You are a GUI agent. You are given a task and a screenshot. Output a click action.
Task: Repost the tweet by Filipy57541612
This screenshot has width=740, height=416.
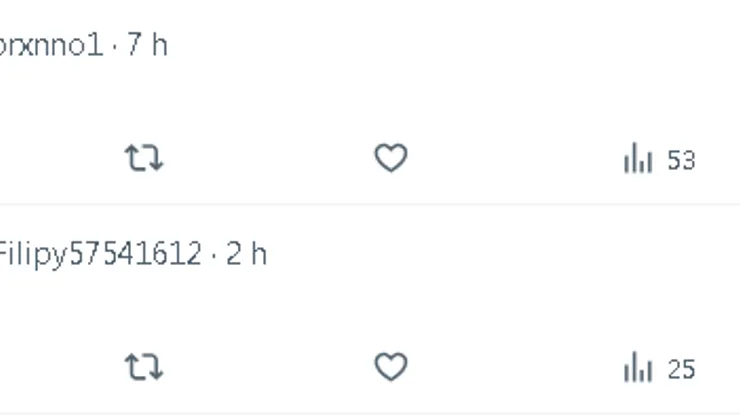point(144,368)
